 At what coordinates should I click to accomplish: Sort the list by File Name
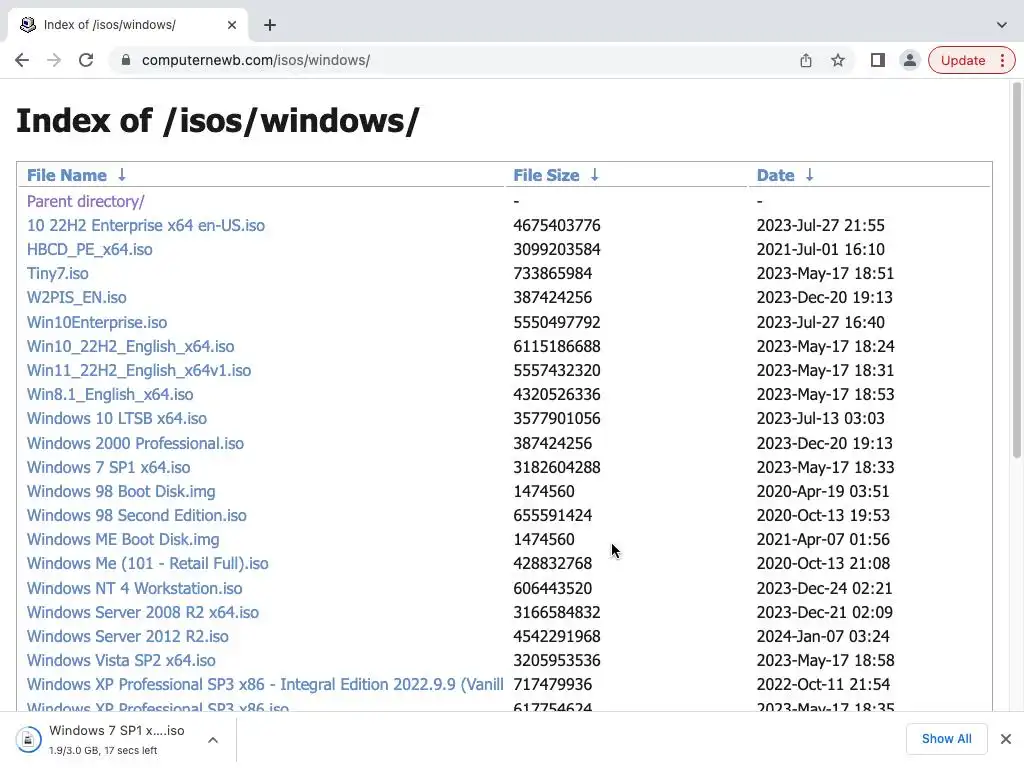tap(67, 175)
